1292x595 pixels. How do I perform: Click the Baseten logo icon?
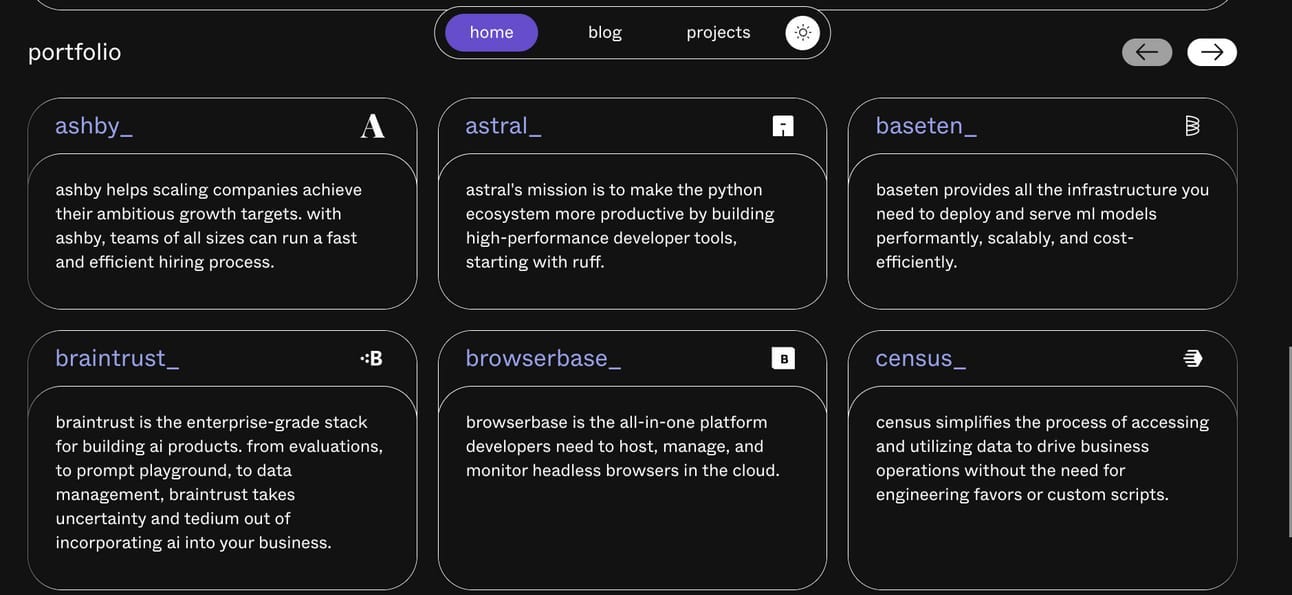[x=1192, y=126]
